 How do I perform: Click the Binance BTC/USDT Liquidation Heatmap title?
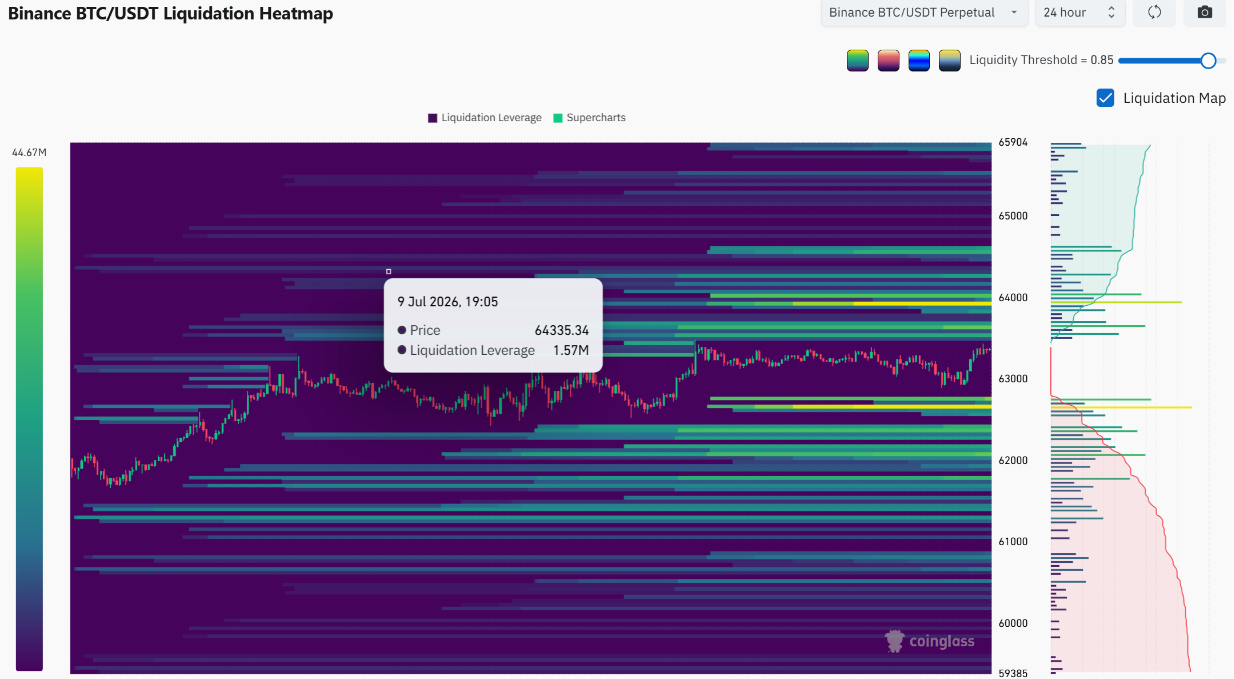171,13
